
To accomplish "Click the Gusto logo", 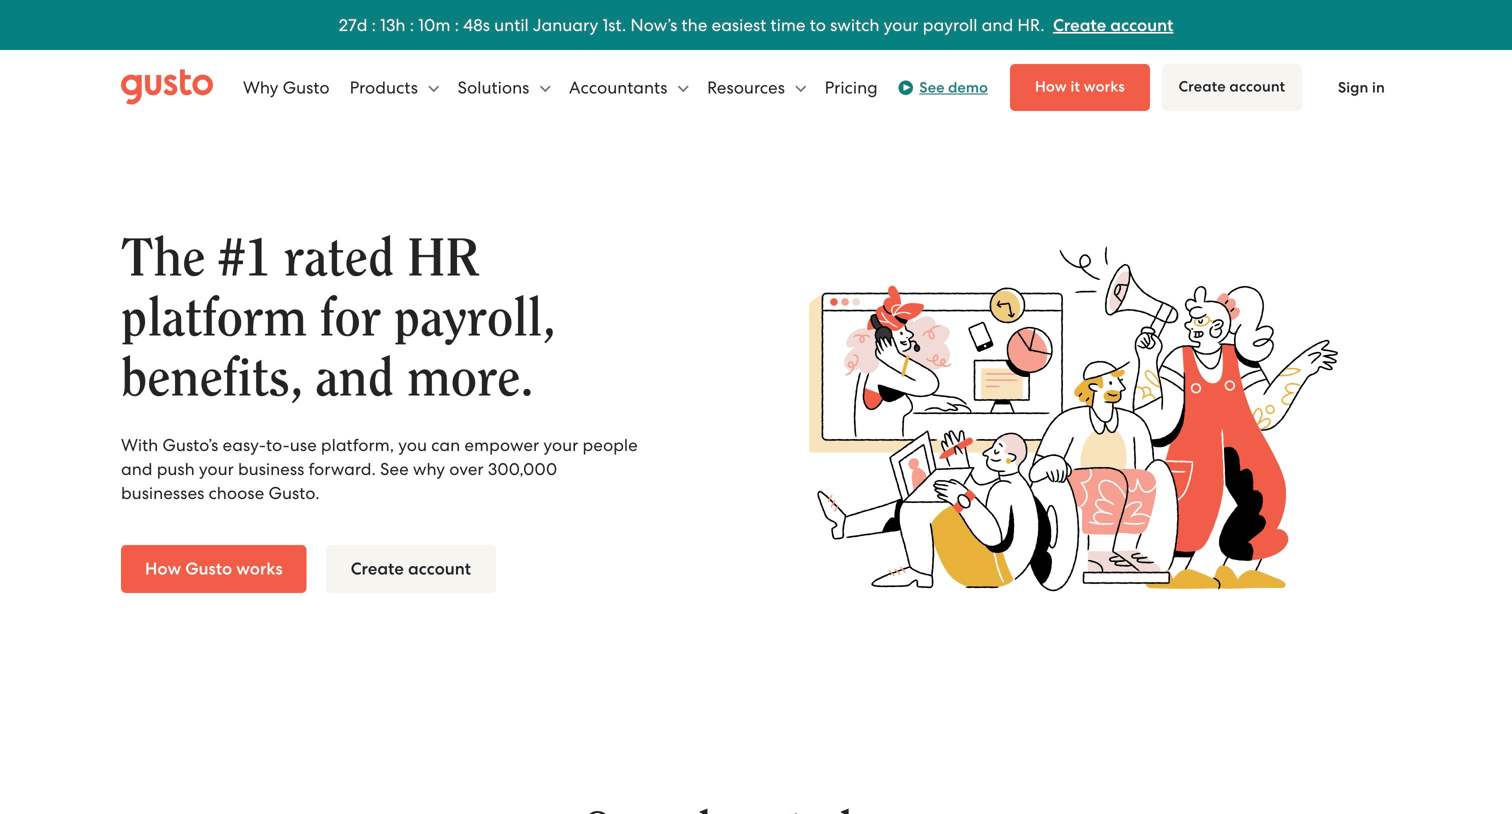I will (167, 87).
